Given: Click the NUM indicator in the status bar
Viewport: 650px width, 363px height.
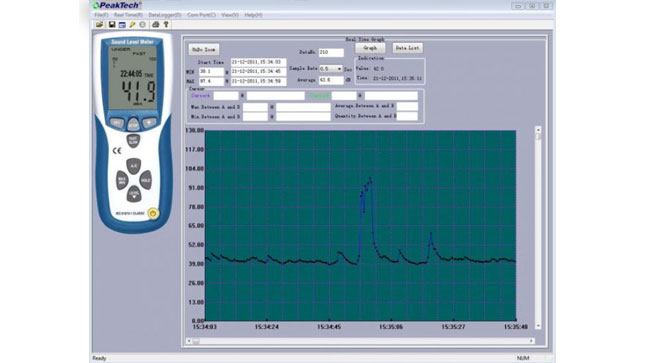Looking at the screenshot, I should coord(523,358).
